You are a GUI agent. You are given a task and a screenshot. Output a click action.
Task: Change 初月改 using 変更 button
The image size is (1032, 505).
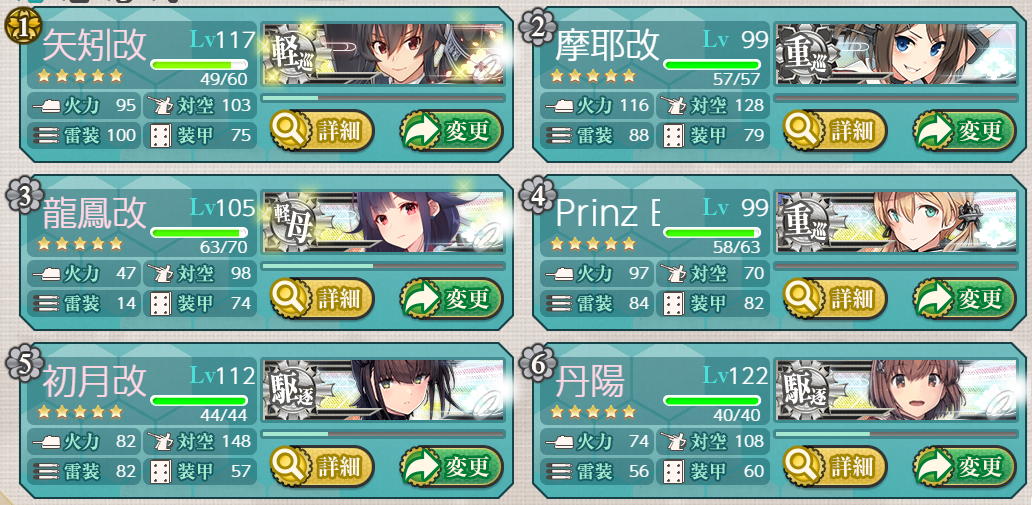pyautogui.click(x=452, y=467)
